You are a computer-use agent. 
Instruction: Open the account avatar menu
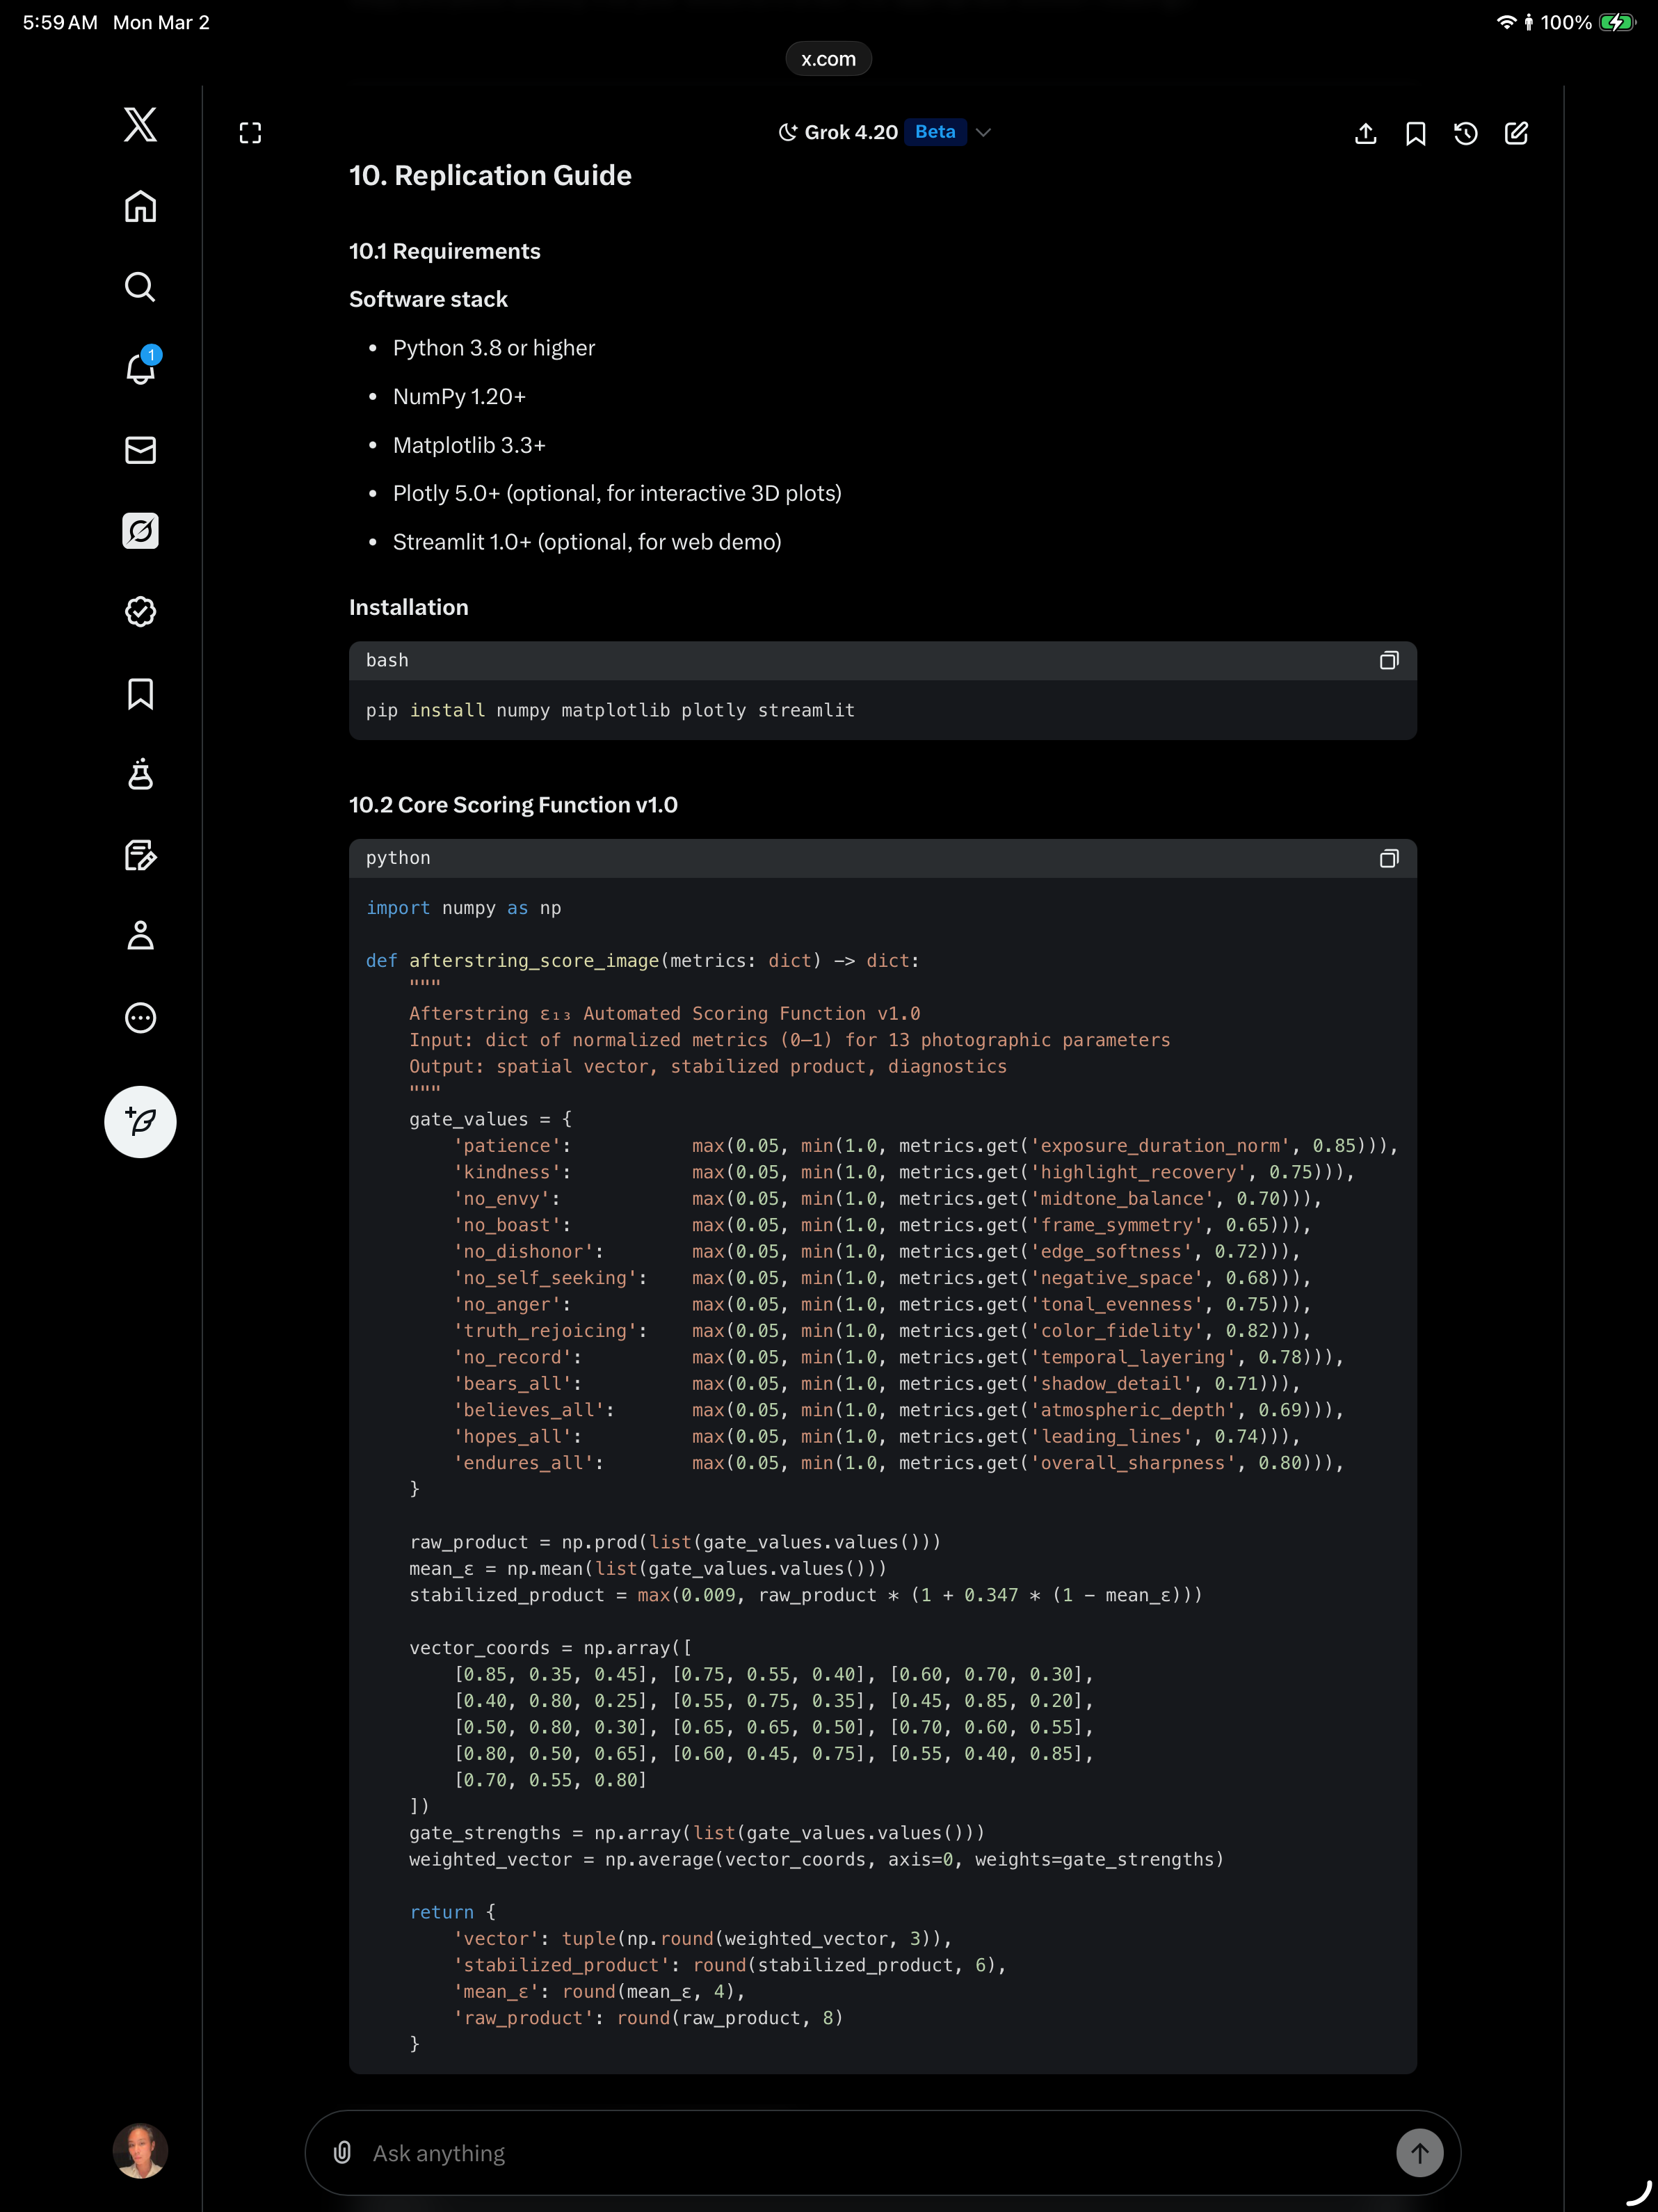(140, 2150)
